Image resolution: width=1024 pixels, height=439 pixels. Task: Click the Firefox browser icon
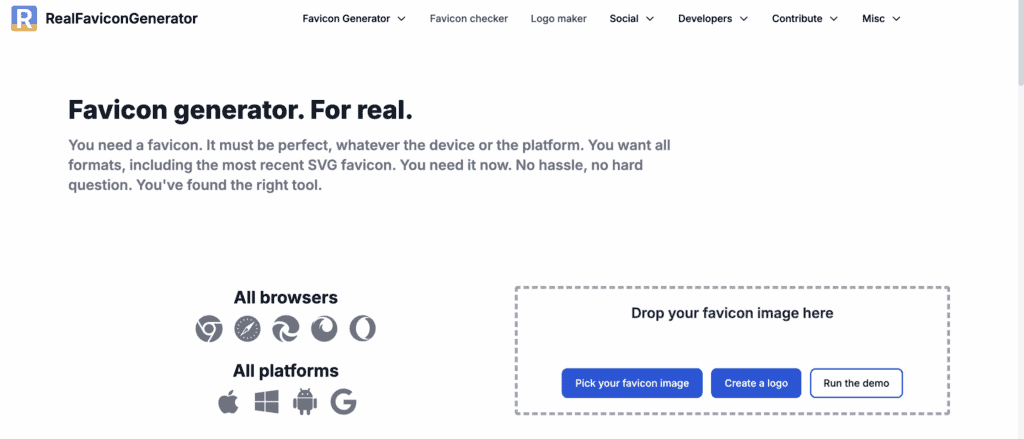coord(324,328)
